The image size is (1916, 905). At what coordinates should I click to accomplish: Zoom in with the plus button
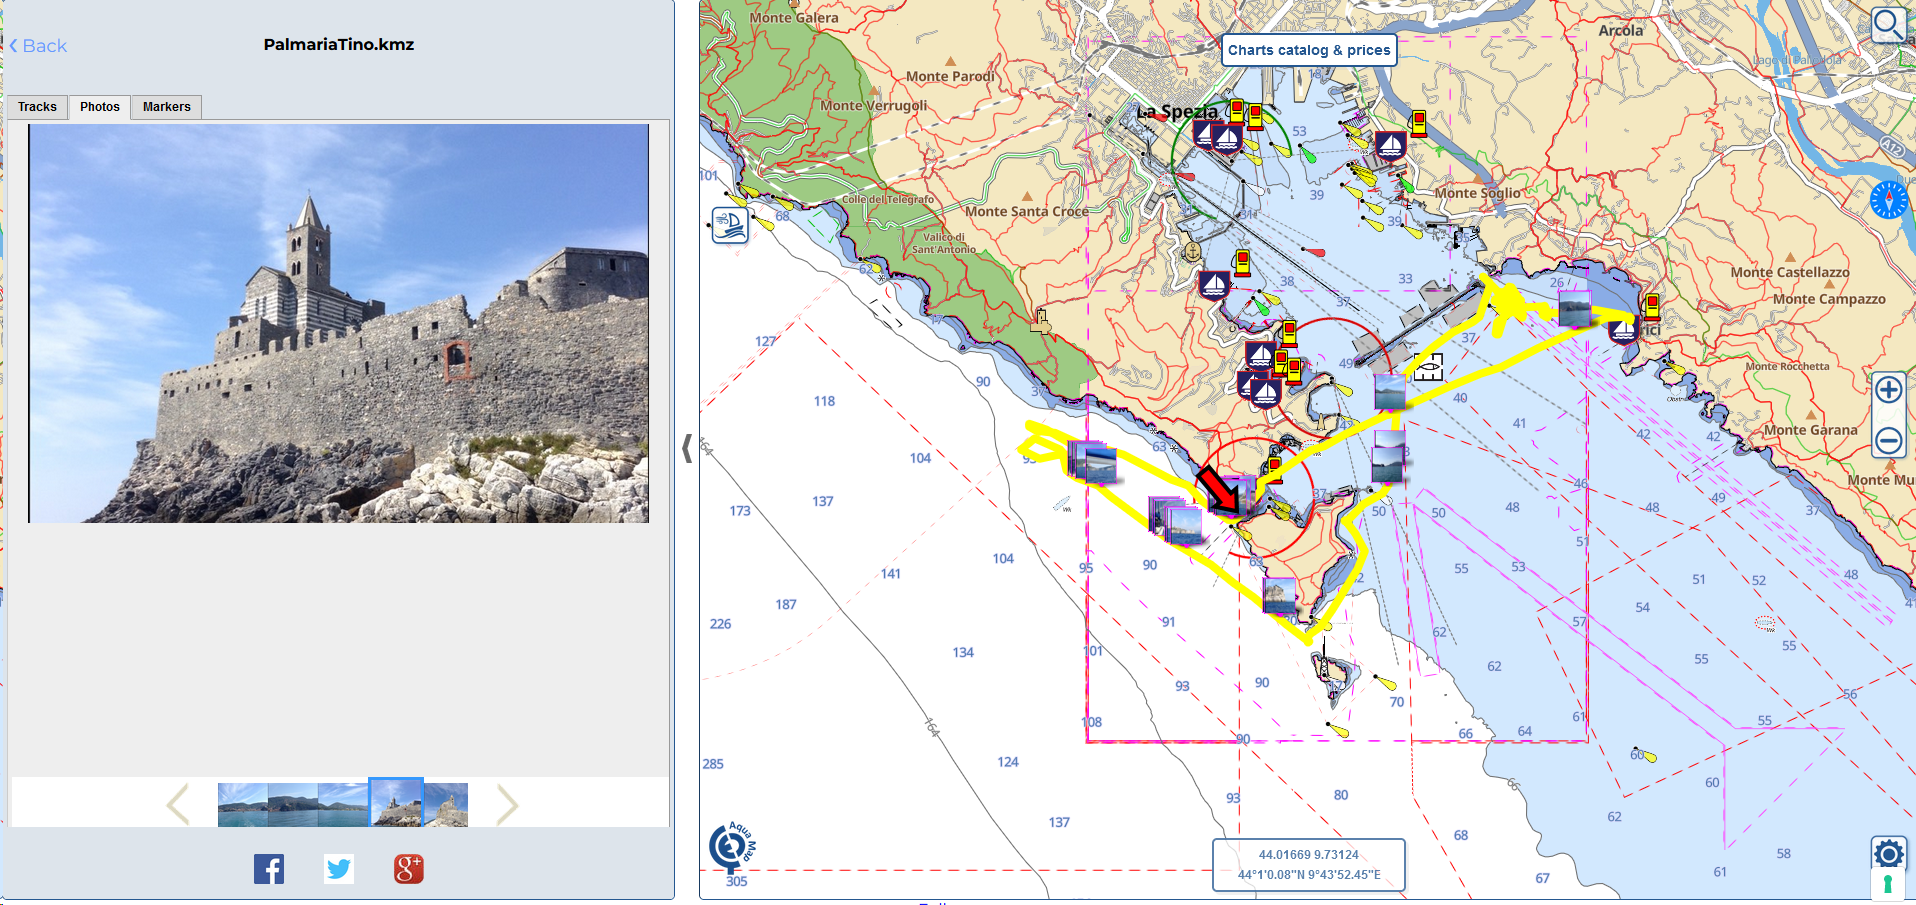pyautogui.click(x=1888, y=389)
